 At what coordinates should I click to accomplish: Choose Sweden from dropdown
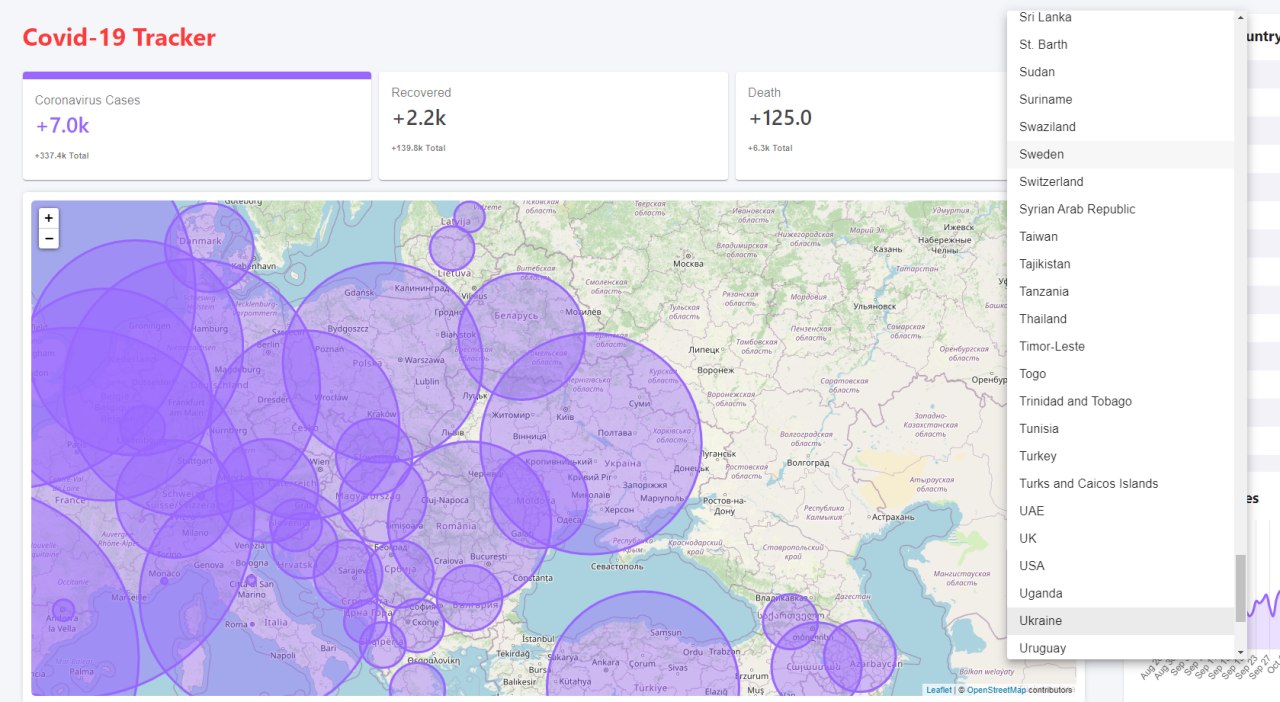(x=1120, y=154)
